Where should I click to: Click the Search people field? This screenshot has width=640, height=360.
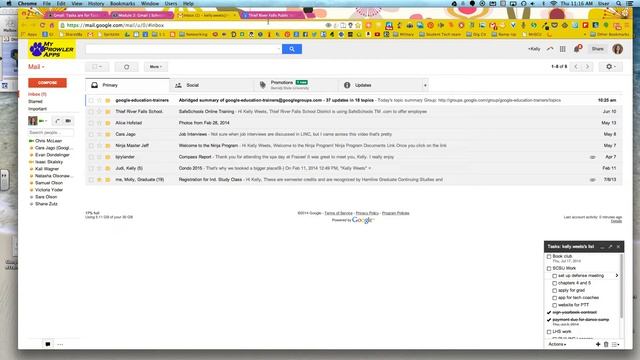coord(51,133)
